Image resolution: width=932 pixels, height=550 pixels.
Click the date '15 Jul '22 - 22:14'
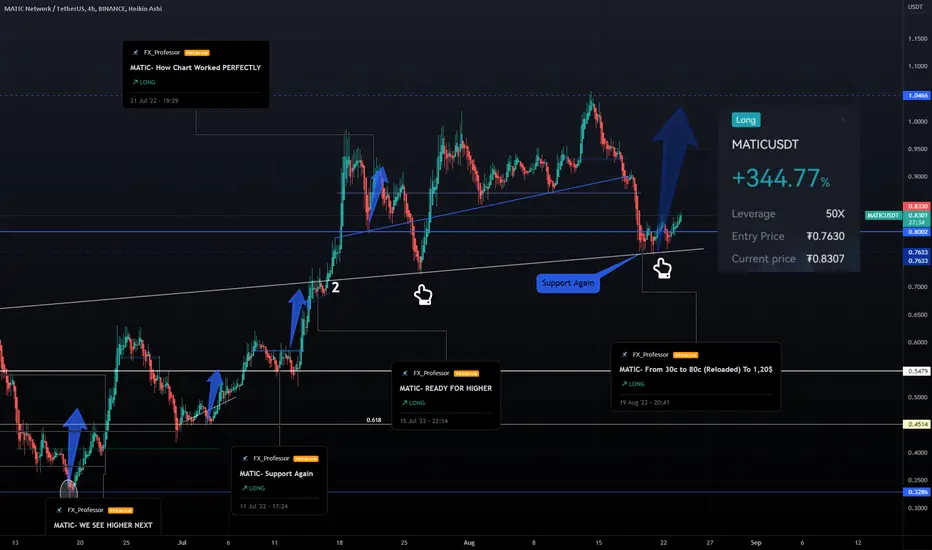424,421
